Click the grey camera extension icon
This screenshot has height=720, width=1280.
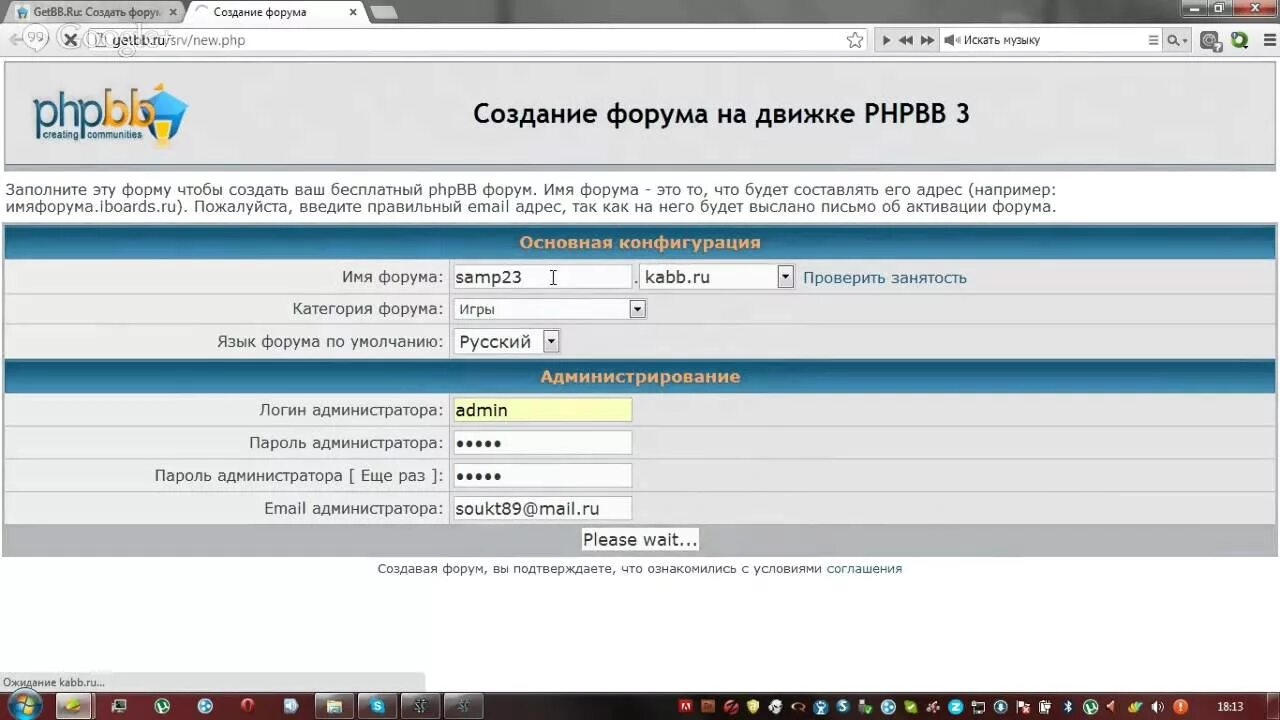pyautogui.click(x=1210, y=41)
